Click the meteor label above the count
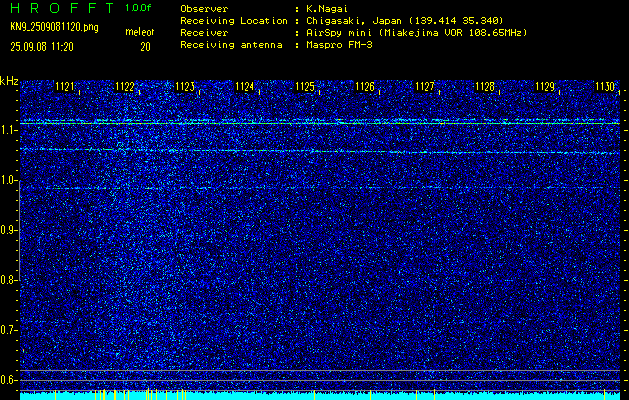 click(140, 32)
